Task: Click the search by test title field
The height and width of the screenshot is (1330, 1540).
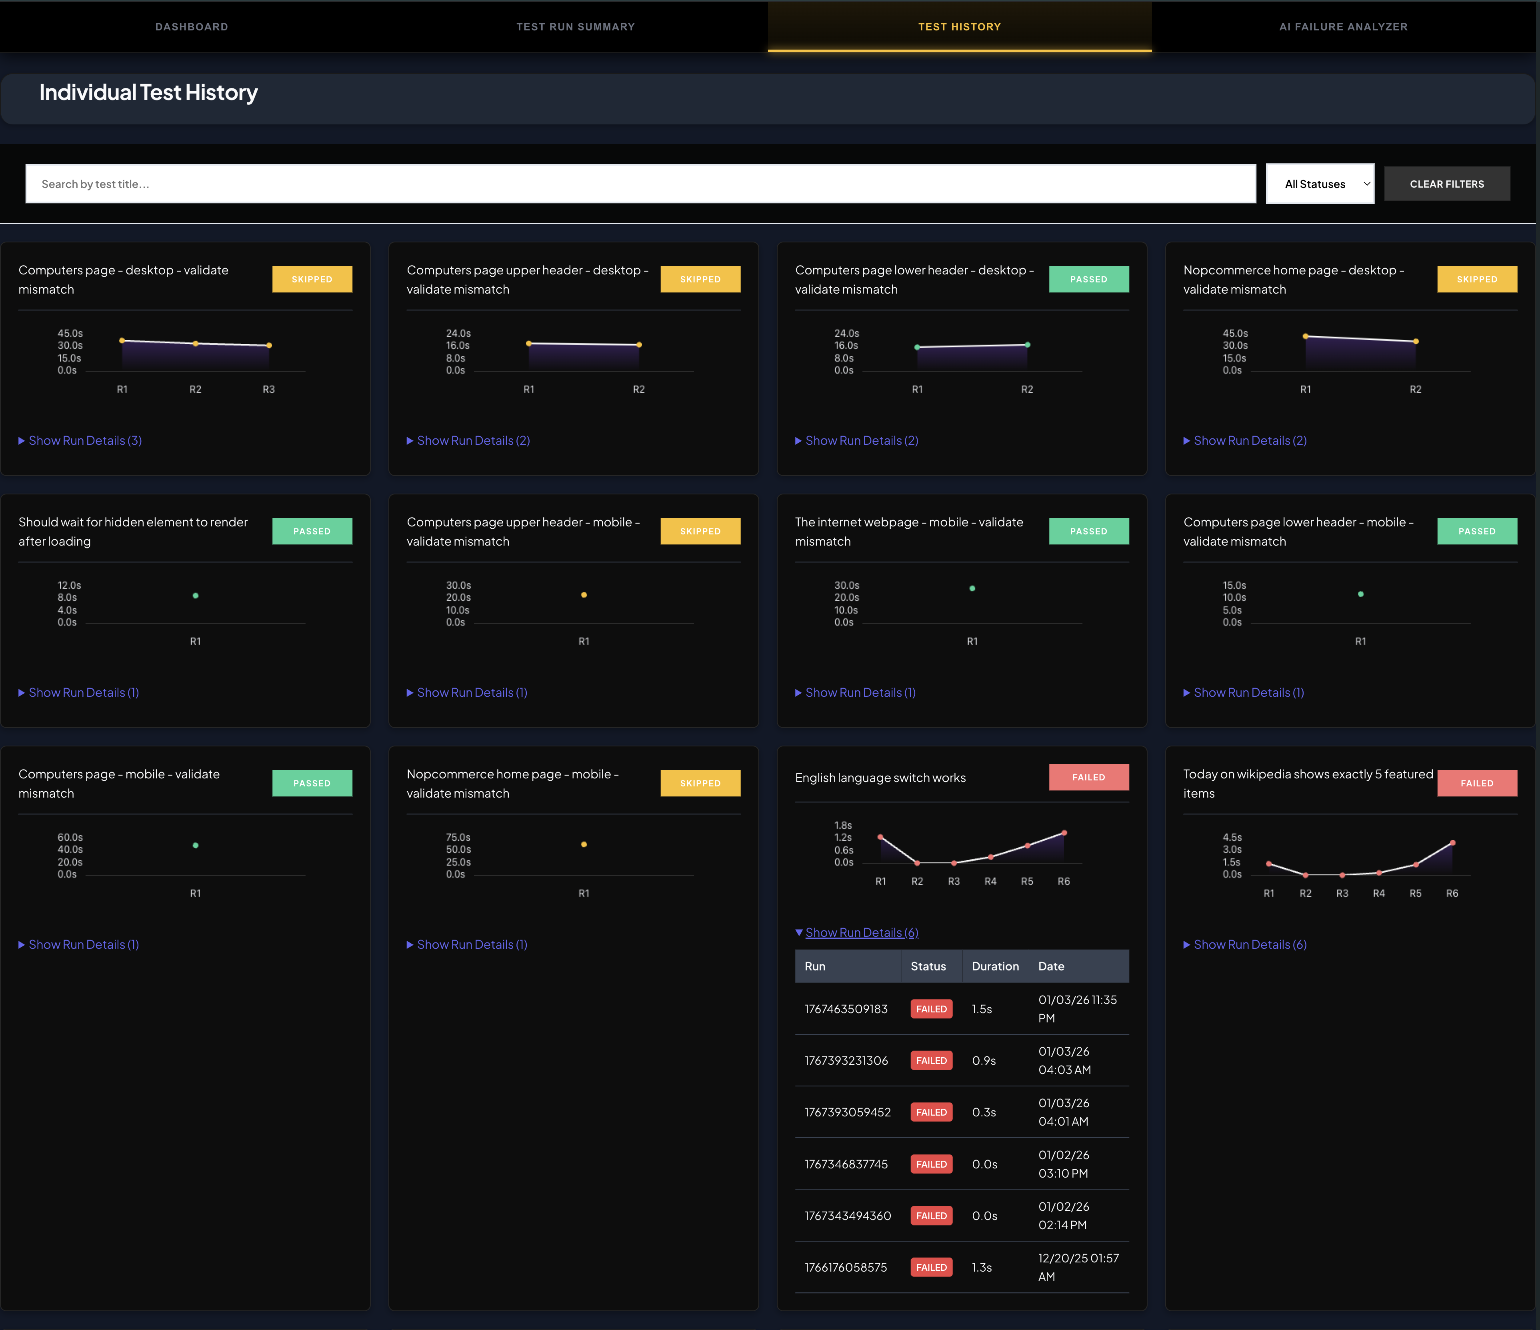Action: (640, 184)
